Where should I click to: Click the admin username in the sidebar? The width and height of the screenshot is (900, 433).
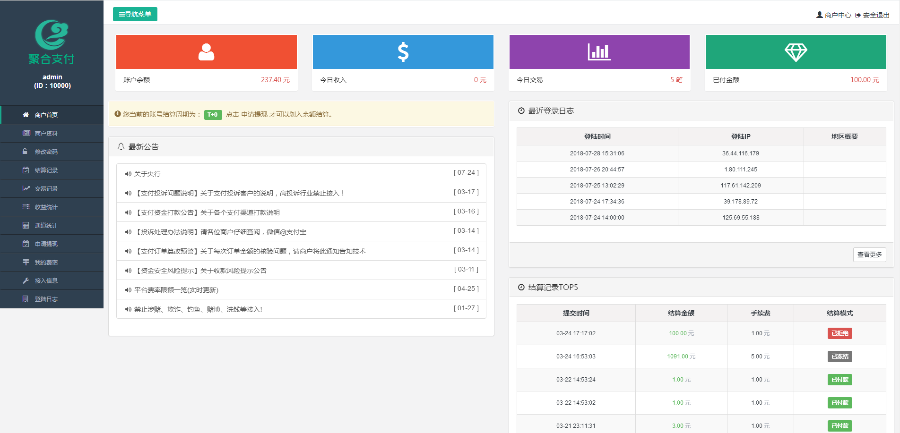point(52,77)
